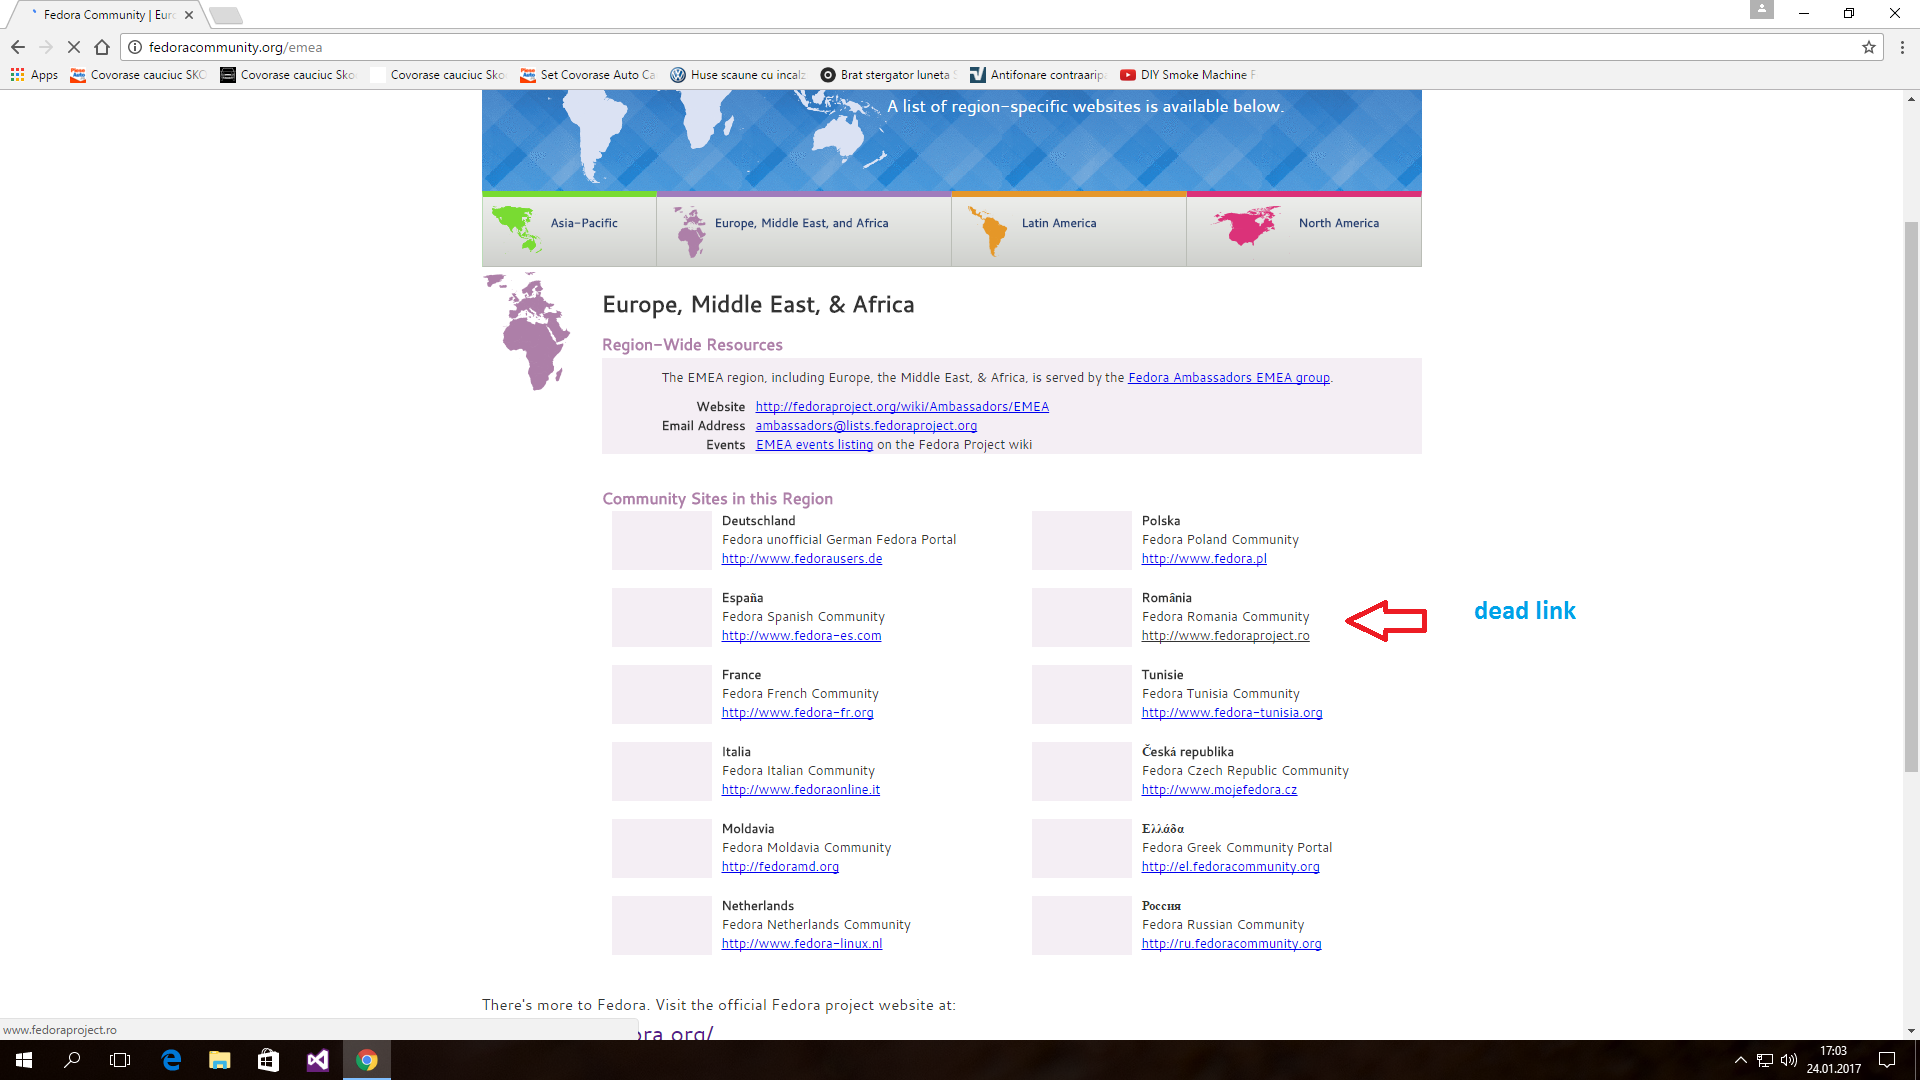Screen dimensions: 1920x1080
Task: Click the scrollbar down arrow
Action: click(x=1911, y=1030)
